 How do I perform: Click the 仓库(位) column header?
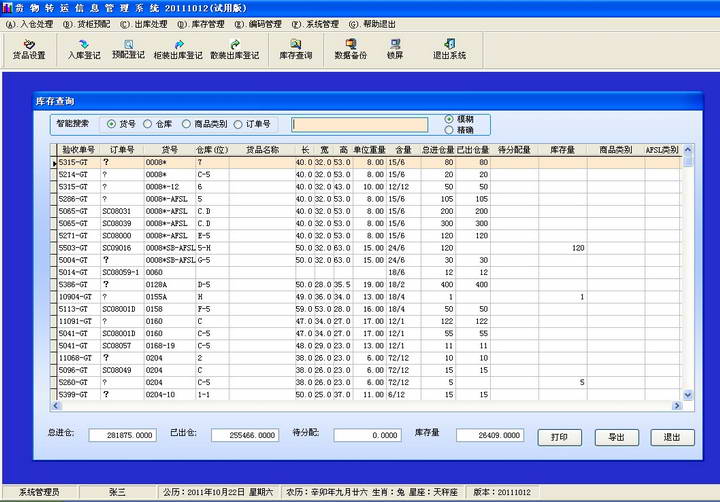pyautogui.click(x=213, y=150)
